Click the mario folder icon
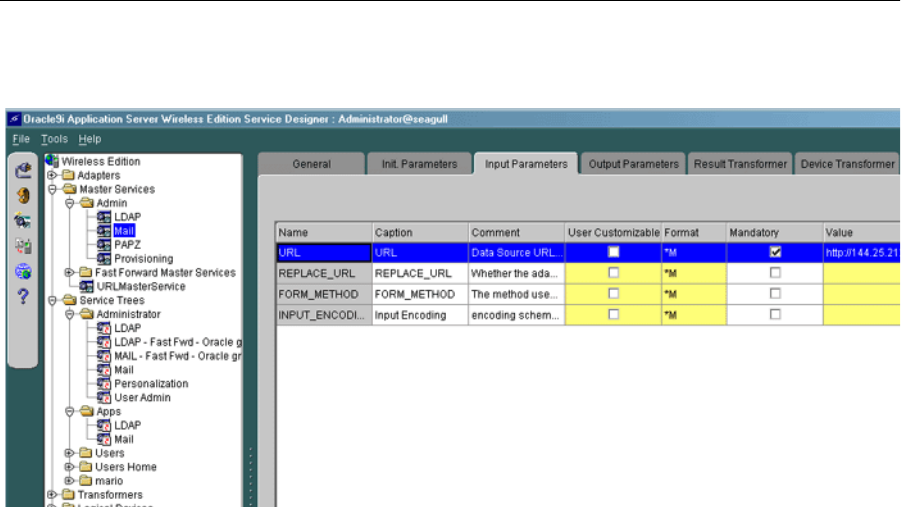The width and height of the screenshot is (901, 507). coord(86,480)
